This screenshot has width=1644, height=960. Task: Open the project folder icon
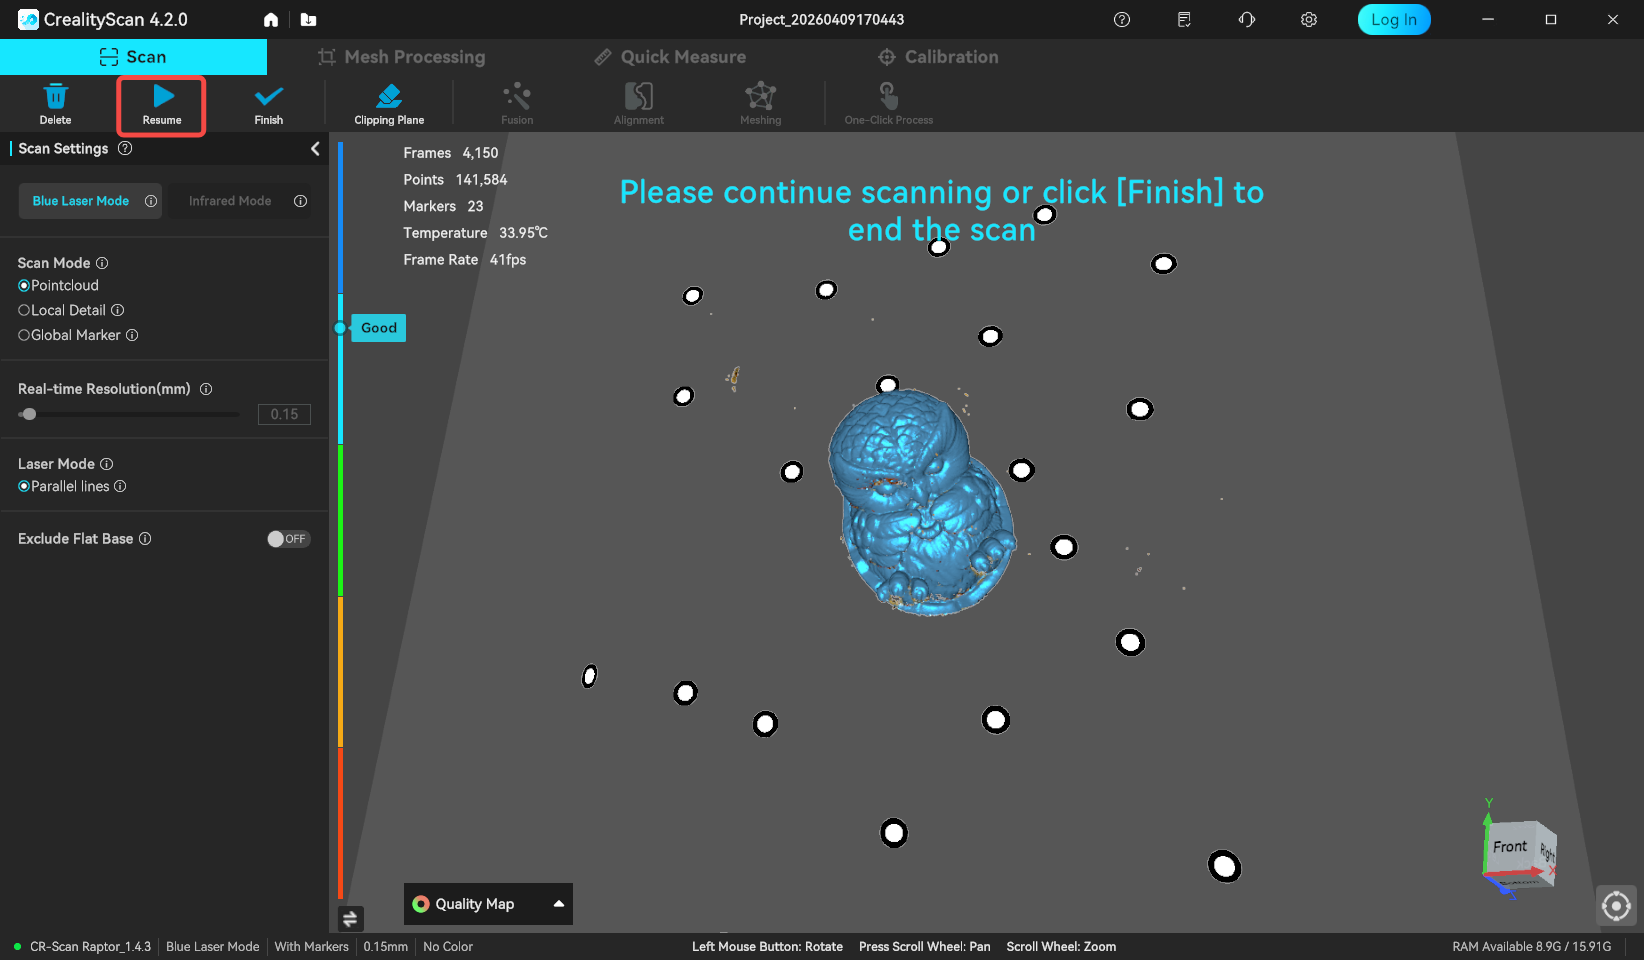pyautogui.click(x=308, y=20)
